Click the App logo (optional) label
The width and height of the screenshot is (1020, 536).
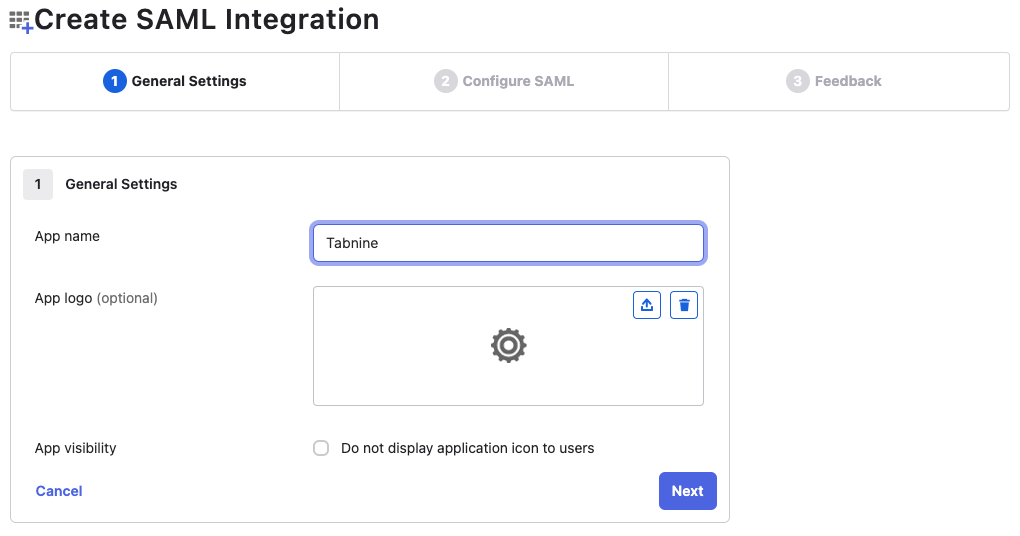tap(96, 298)
